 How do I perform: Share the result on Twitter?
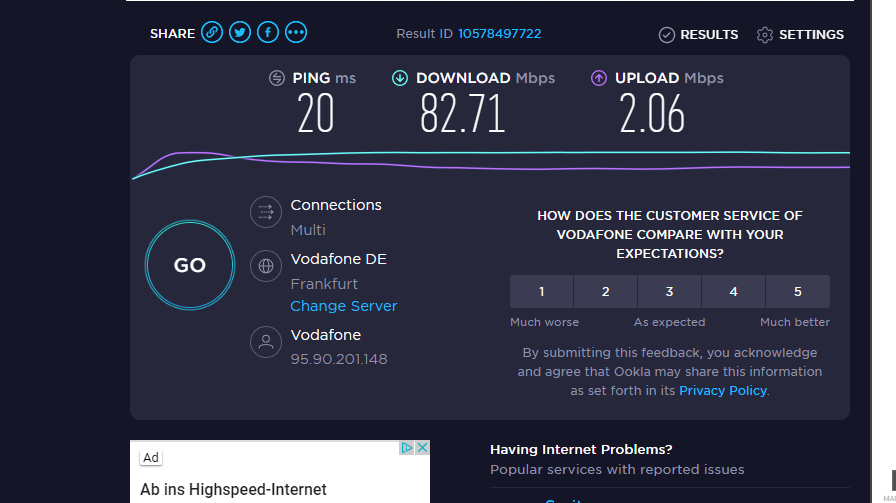(240, 33)
